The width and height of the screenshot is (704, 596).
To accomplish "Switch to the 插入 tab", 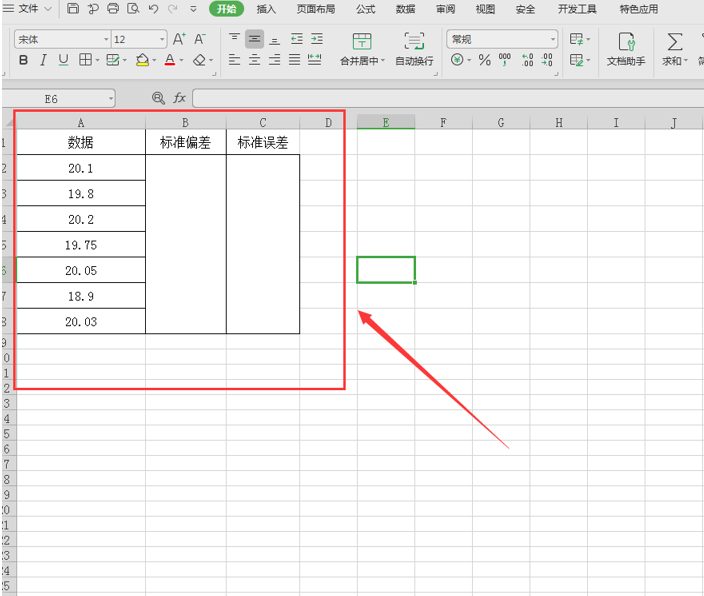I will (x=266, y=9).
